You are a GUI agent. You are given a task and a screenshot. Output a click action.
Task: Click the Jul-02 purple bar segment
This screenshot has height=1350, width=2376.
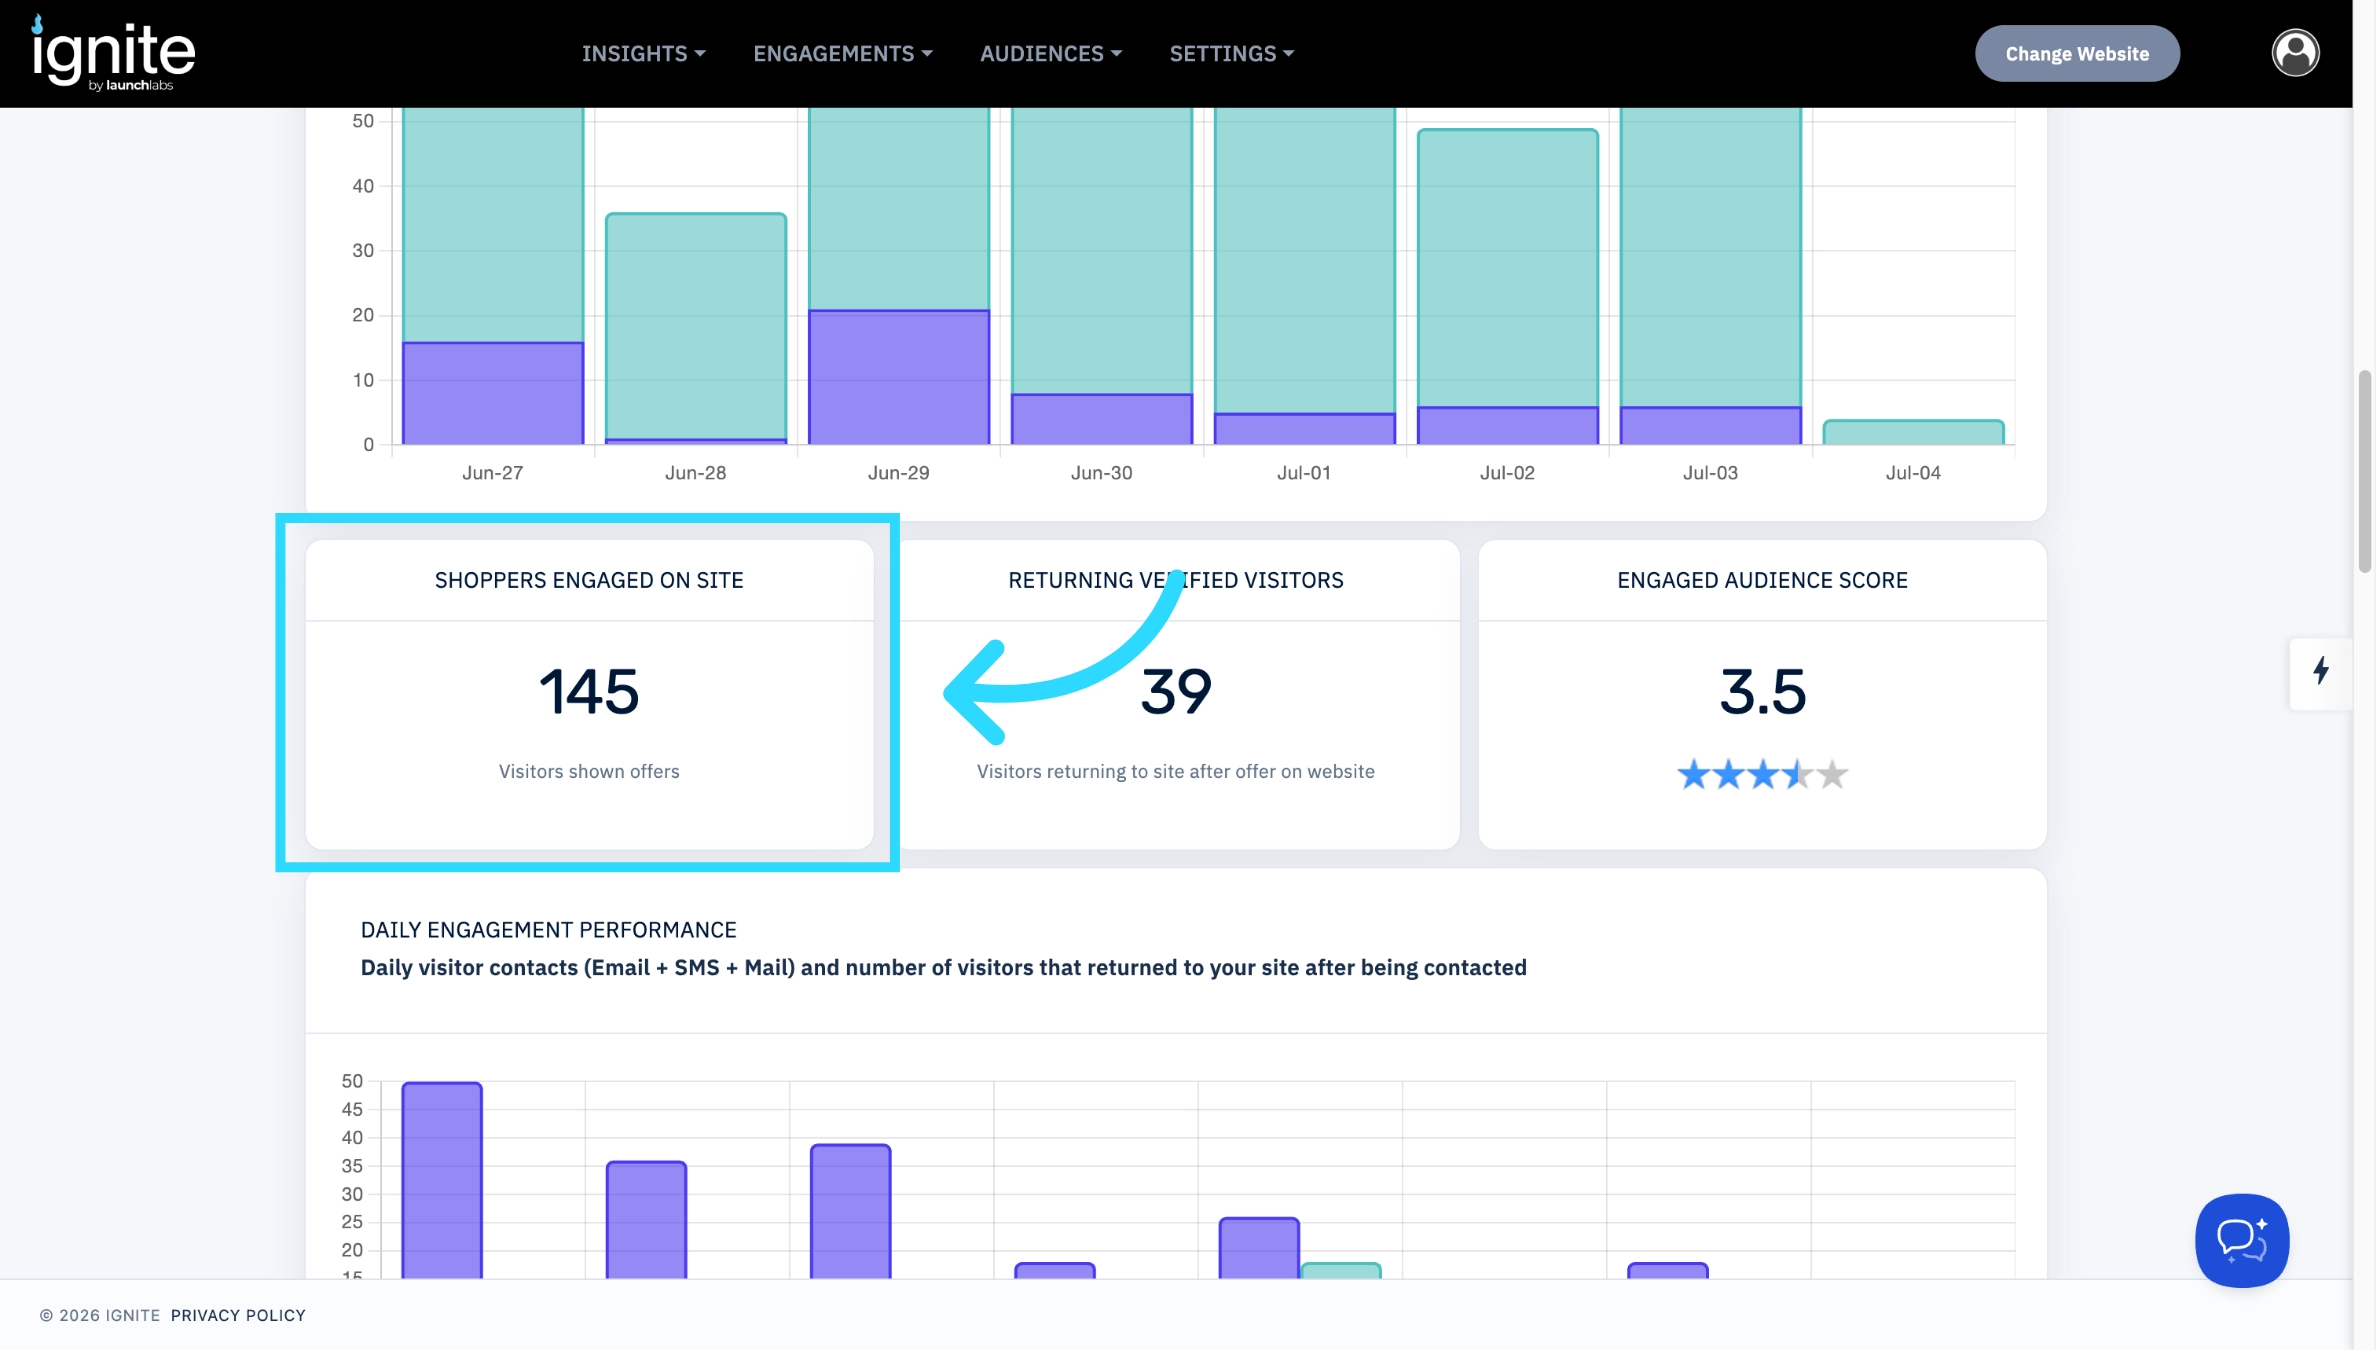click(1507, 425)
